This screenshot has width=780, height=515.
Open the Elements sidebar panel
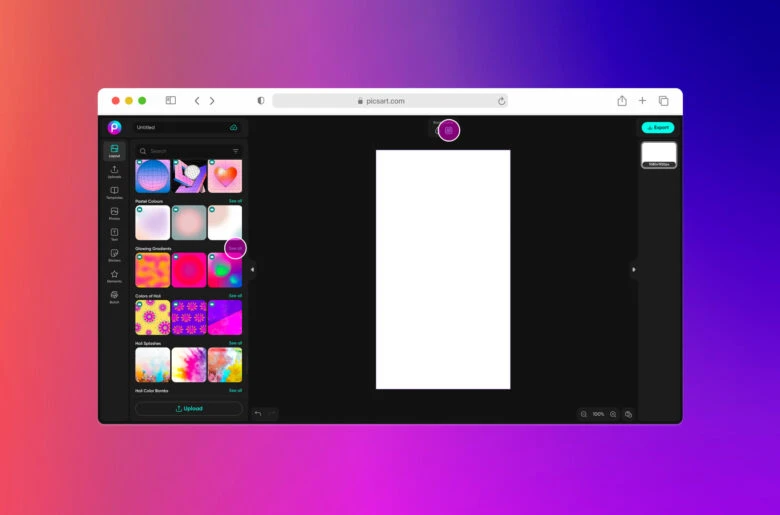click(x=114, y=276)
